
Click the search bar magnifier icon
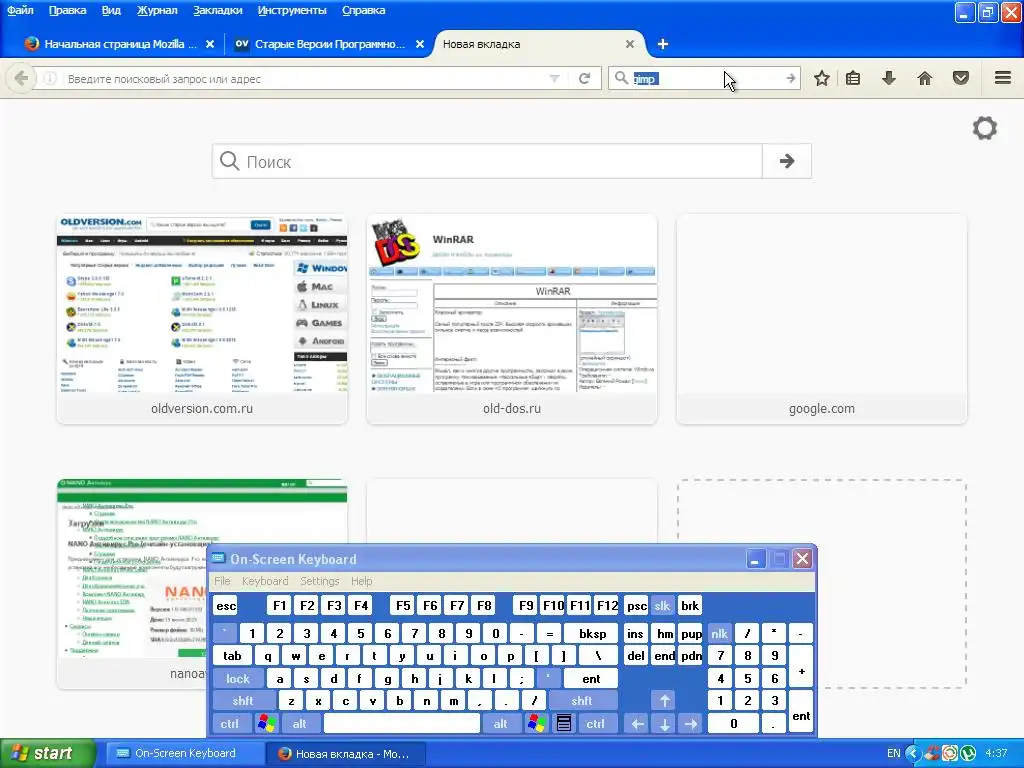click(622, 78)
